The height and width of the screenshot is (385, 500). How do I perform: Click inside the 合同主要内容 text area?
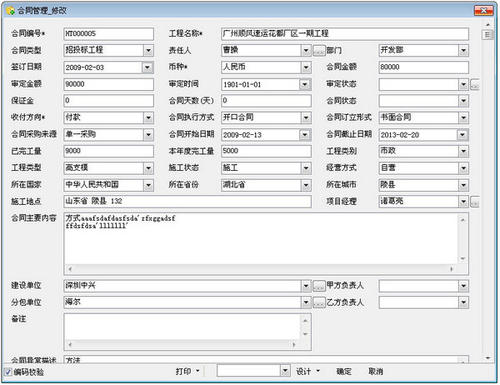pos(262,238)
